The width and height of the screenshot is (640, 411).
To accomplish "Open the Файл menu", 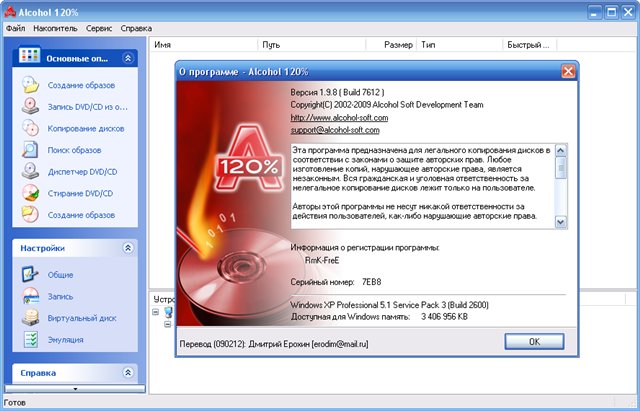I will (15, 29).
